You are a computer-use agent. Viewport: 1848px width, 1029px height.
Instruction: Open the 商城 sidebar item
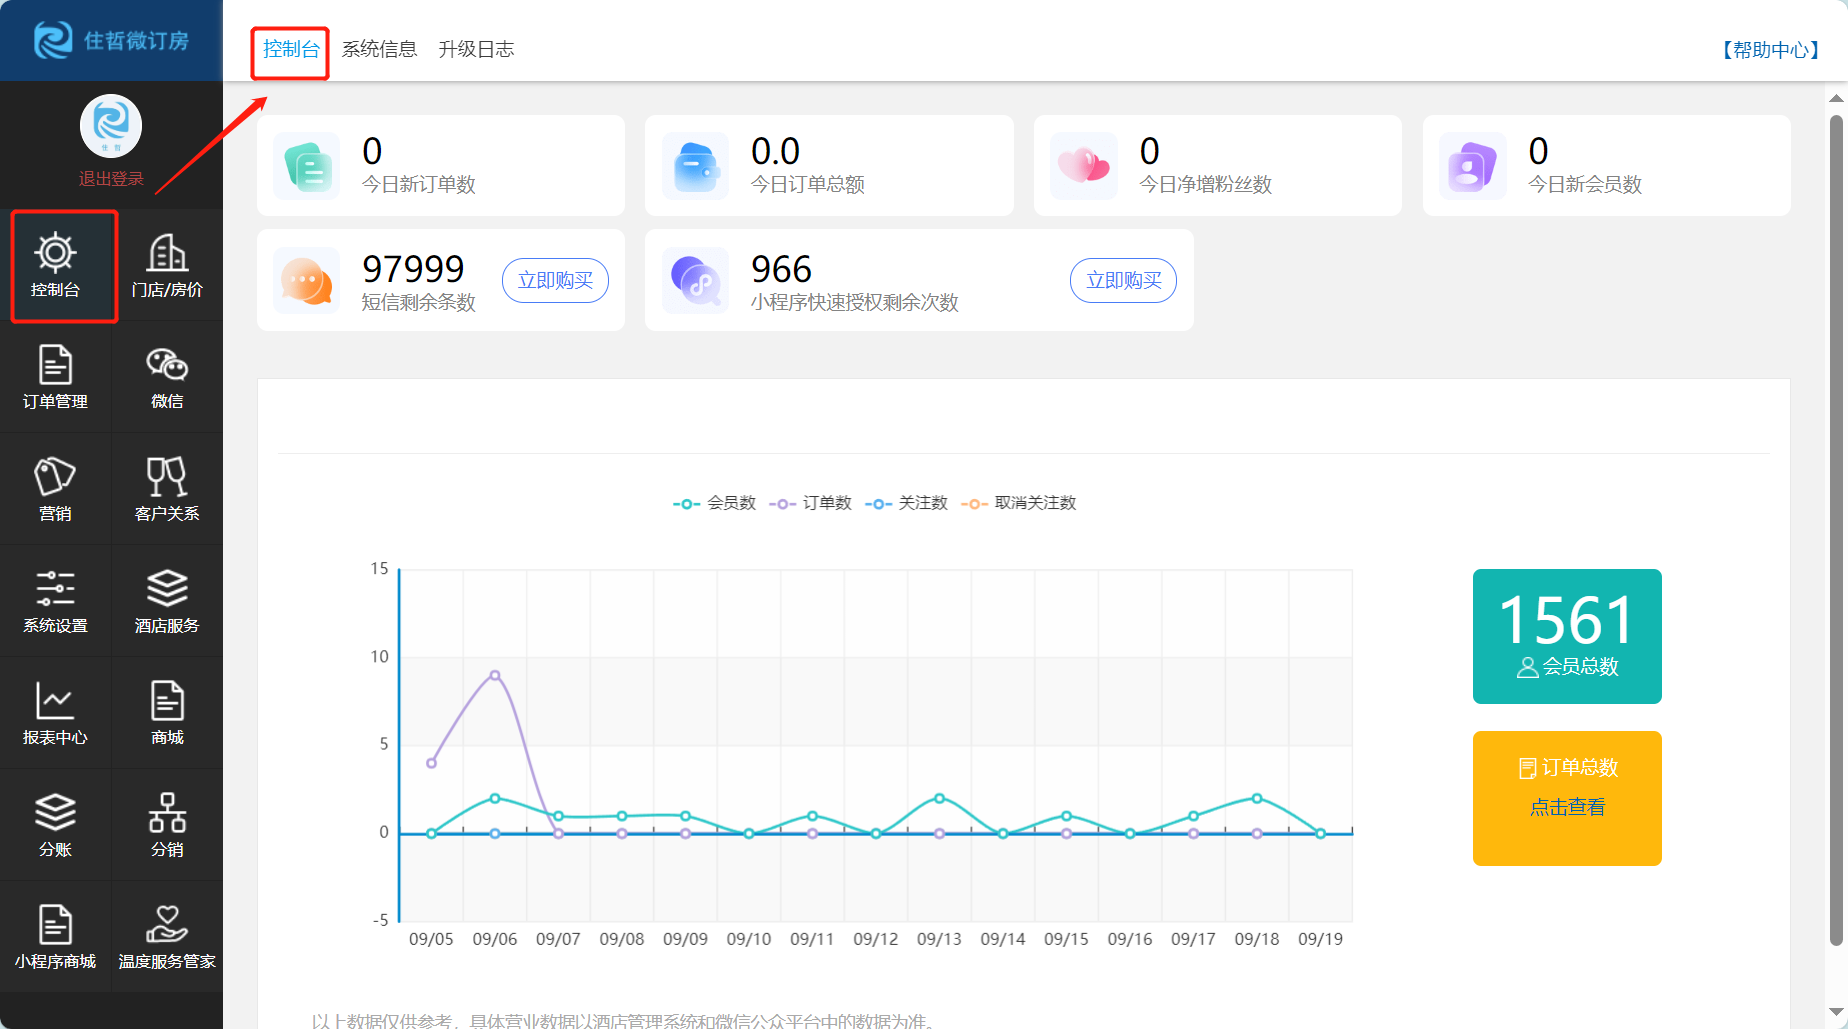point(167,713)
